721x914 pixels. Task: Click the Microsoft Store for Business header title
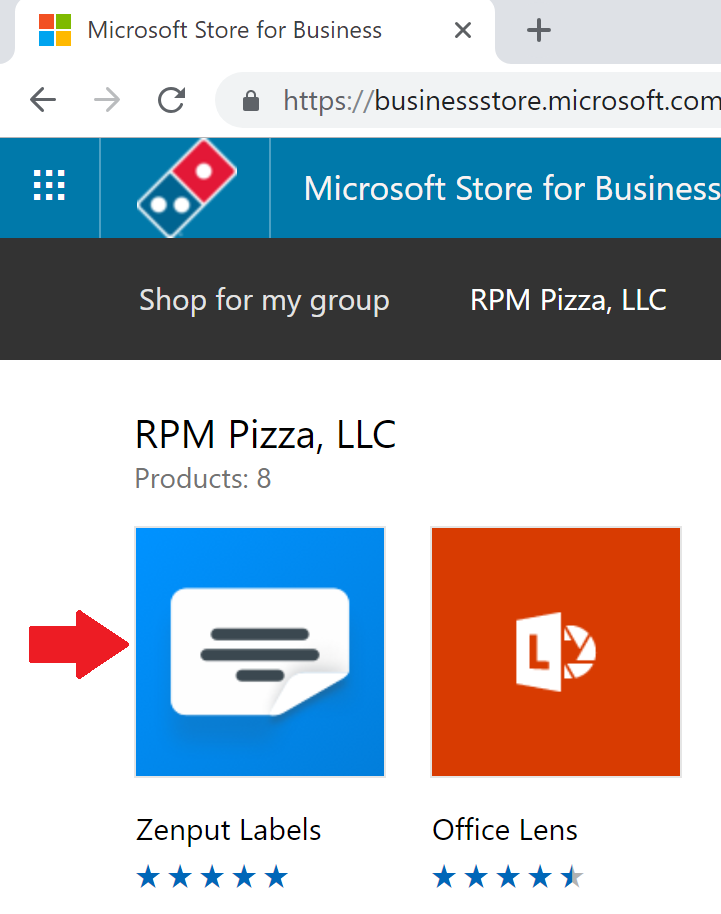coord(512,188)
